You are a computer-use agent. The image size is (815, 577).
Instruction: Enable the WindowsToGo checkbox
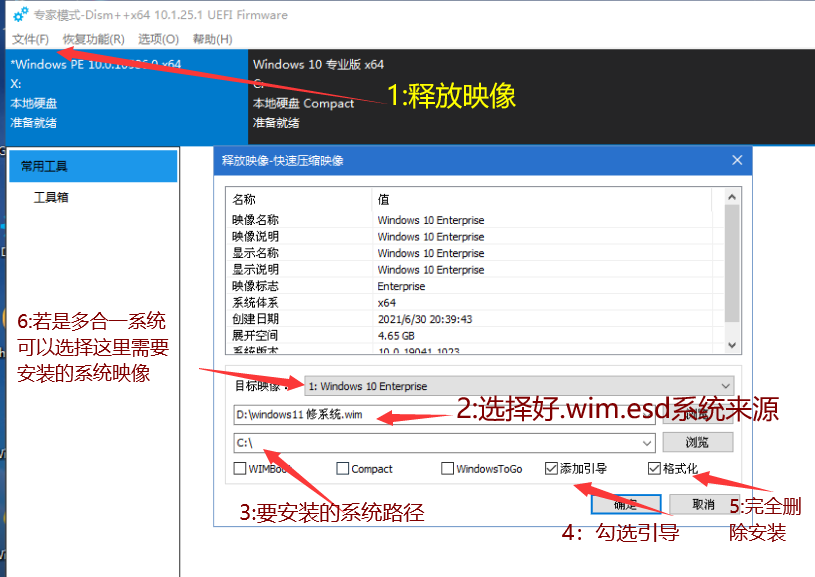[447, 468]
